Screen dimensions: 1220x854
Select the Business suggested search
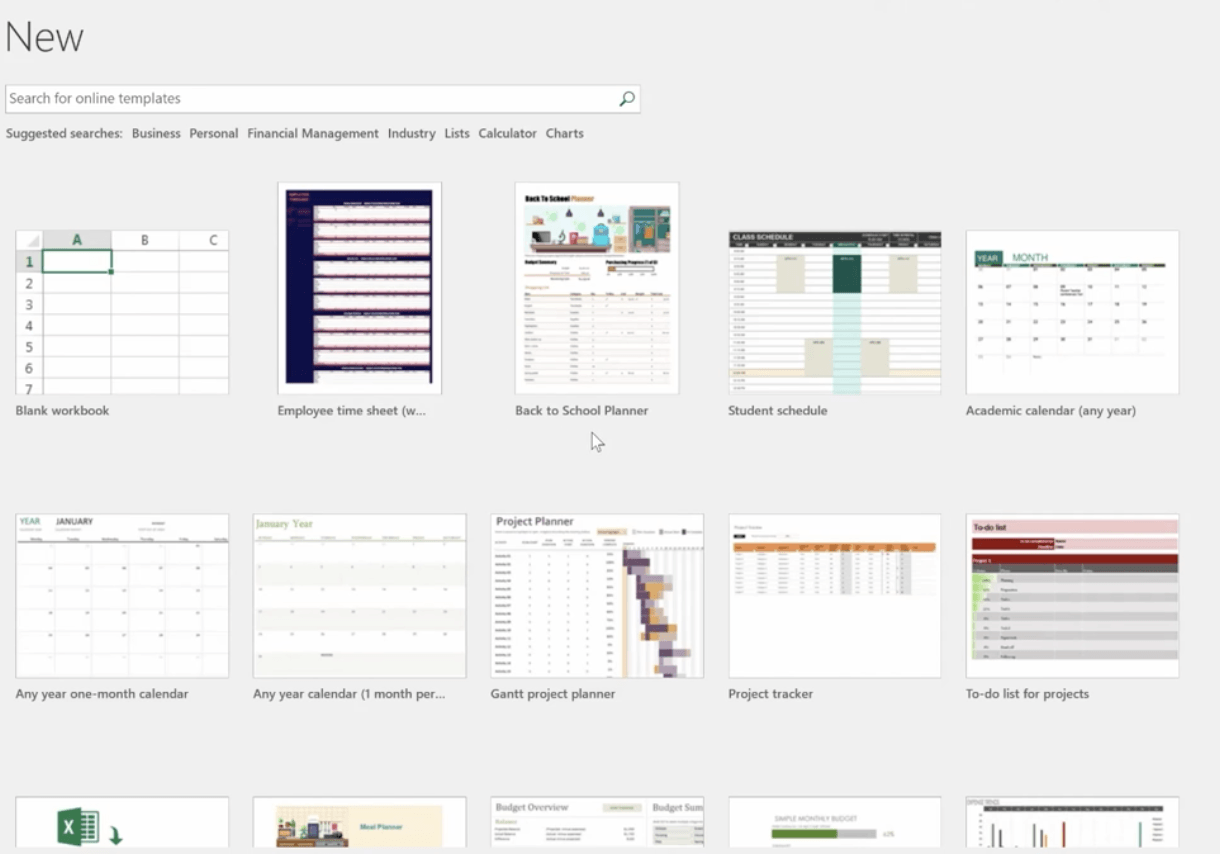[156, 133]
